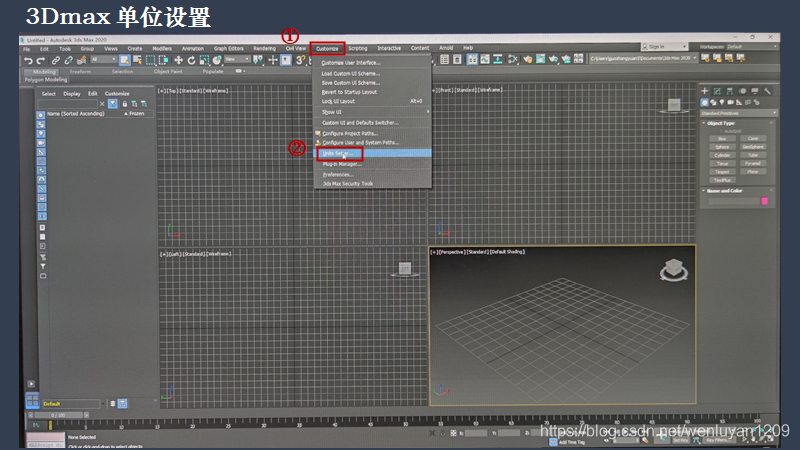Select the Select and Link tool

pyautogui.click(x=56, y=61)
